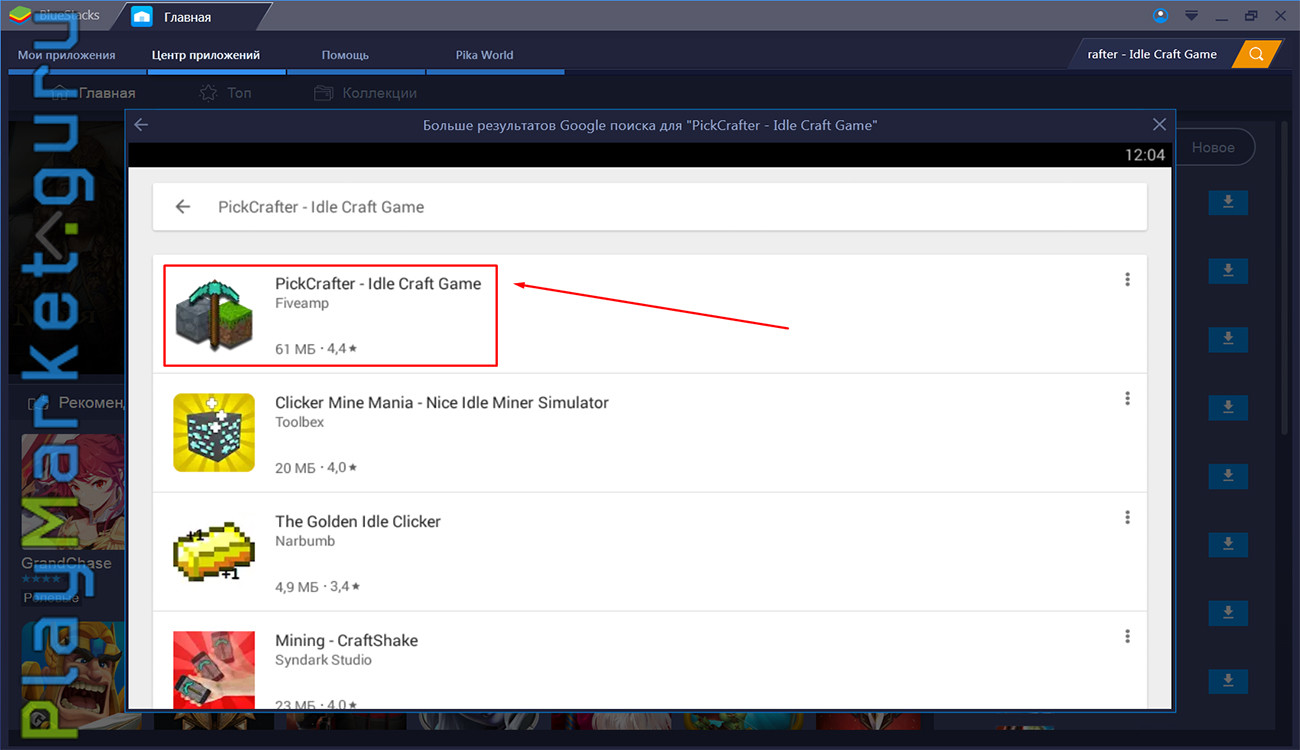1300x750 pixels.
Task: Click the Новое button in the background
Action: click(1214, 147)
